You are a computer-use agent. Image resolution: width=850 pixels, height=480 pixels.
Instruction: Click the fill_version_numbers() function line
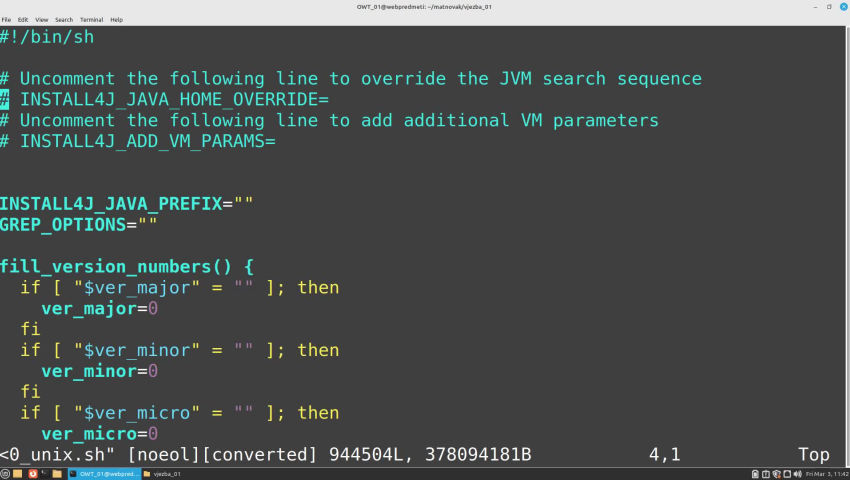pyautogui.click(x=126, y=266)
